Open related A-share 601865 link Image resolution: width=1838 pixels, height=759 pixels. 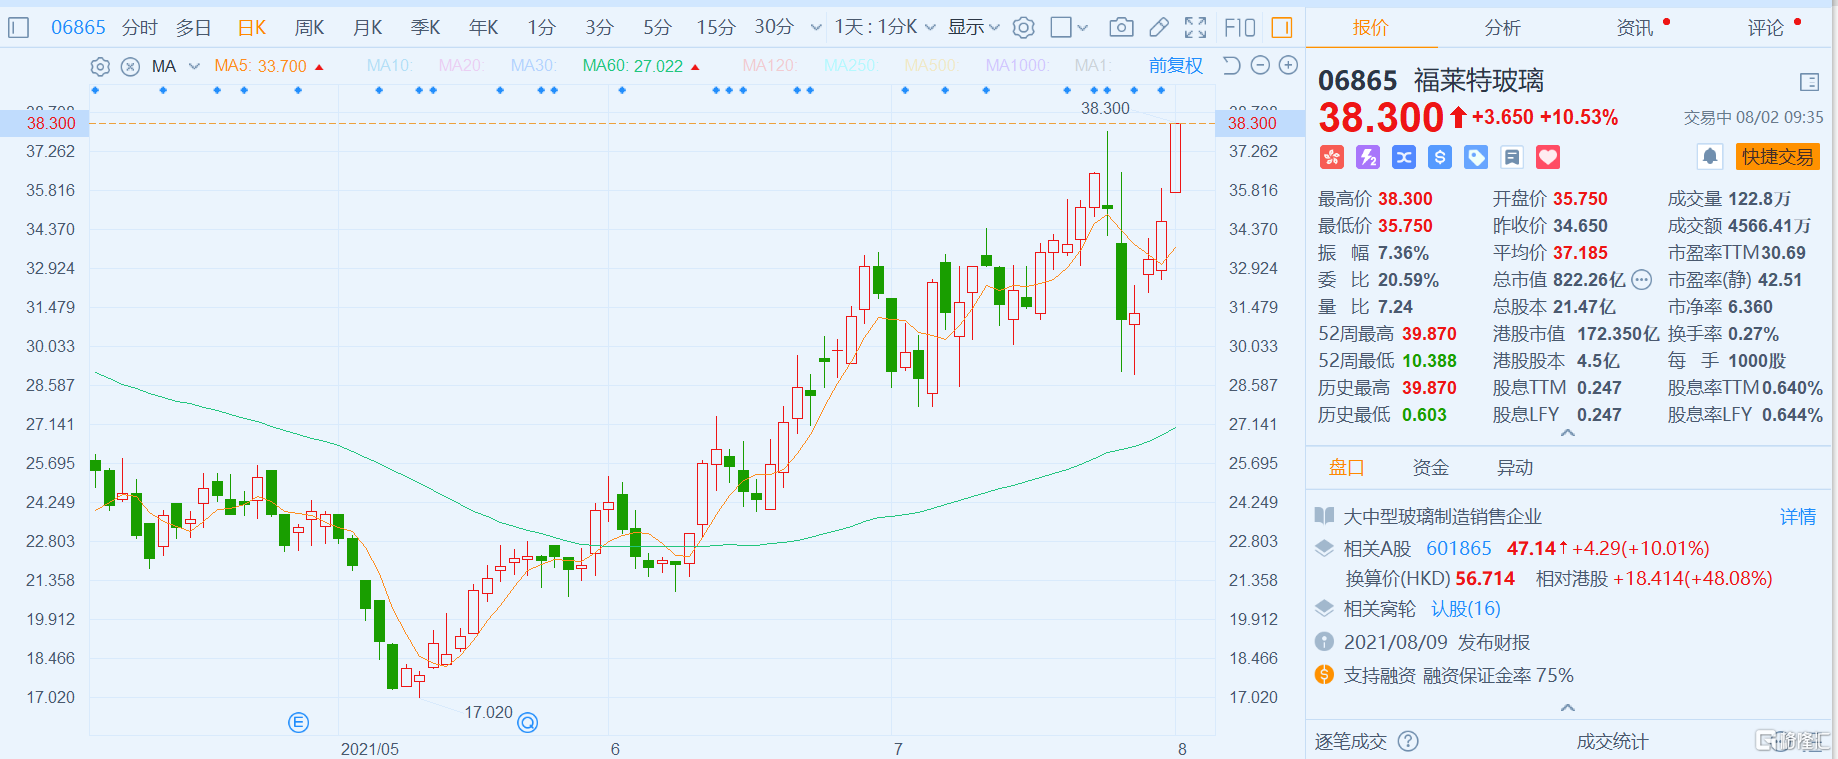1459,548
